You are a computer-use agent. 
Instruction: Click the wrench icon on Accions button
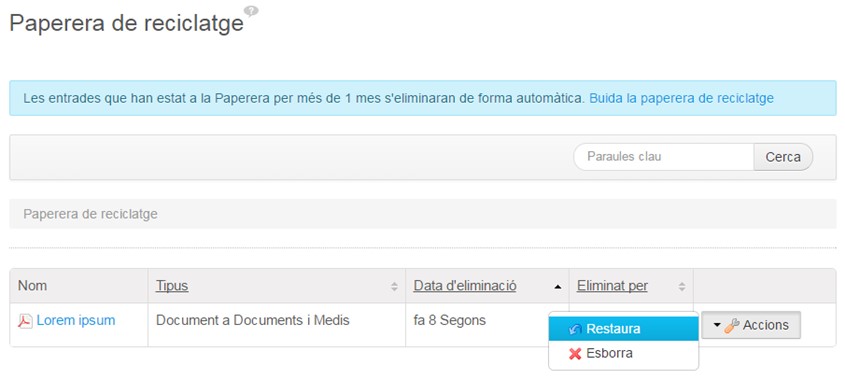point(732,326)
